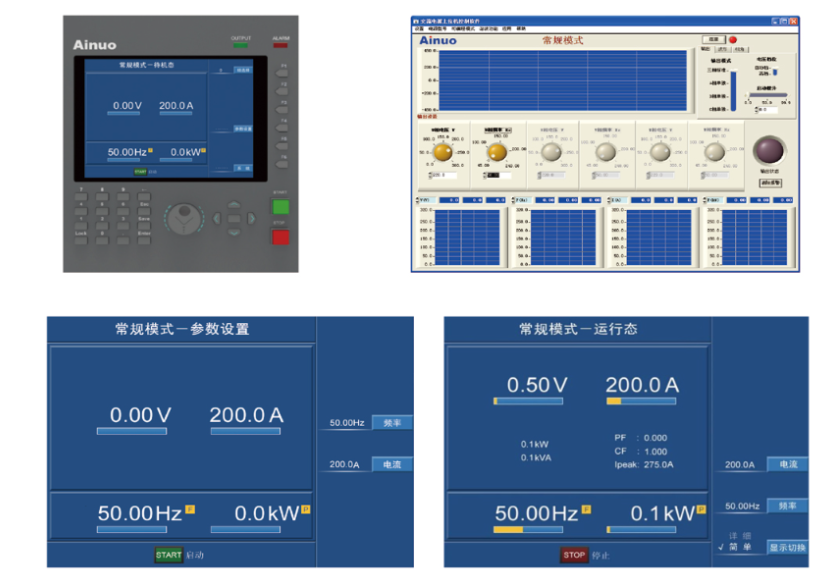Image resolution: width=836 pixels, height=581 pixels.
Task: Open the 电流 setting in parameter screen
Action: click(x=391, y=464)
